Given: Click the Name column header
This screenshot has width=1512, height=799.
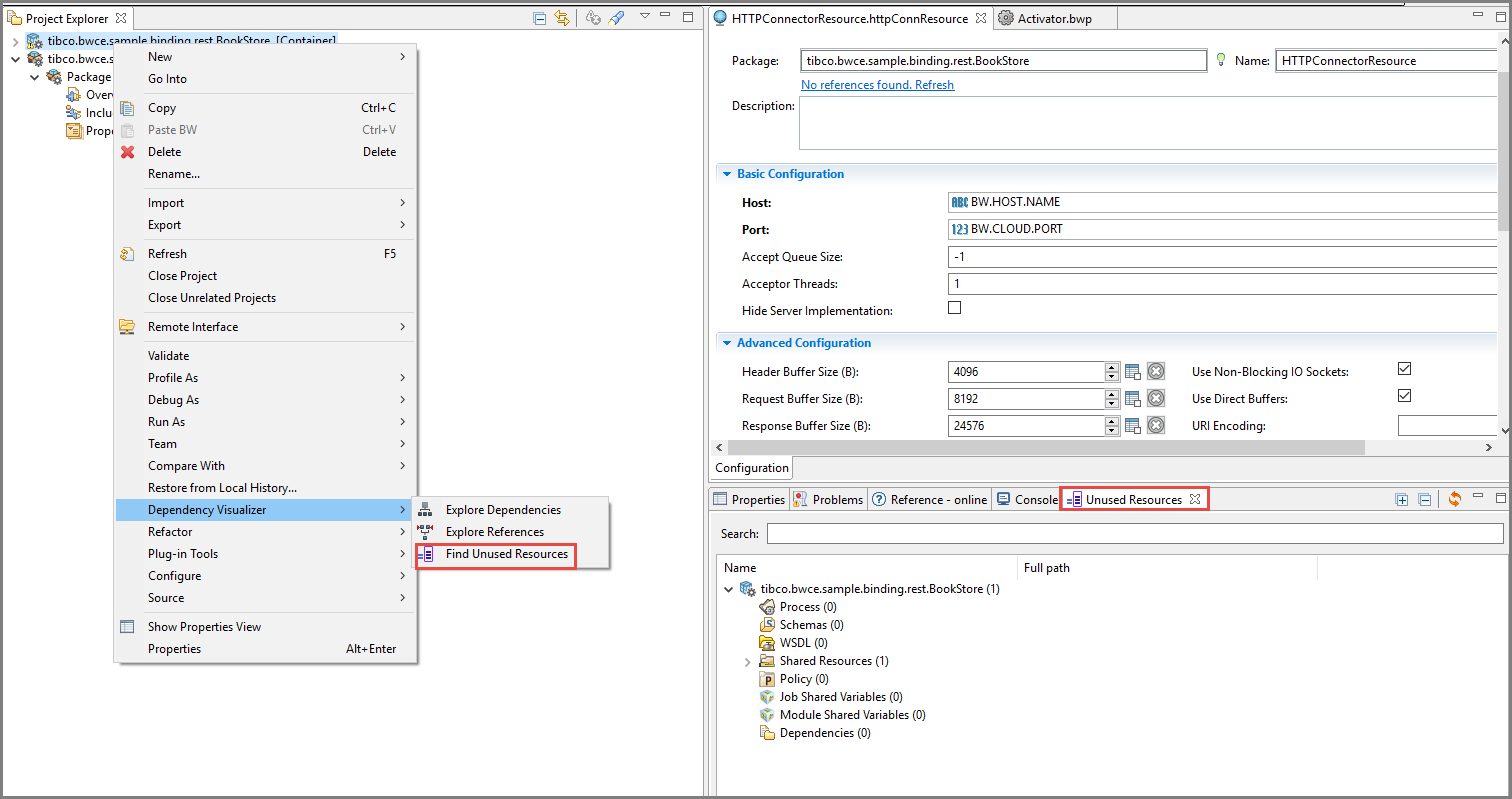Looking at the screenshot, I should coord(867,568).
